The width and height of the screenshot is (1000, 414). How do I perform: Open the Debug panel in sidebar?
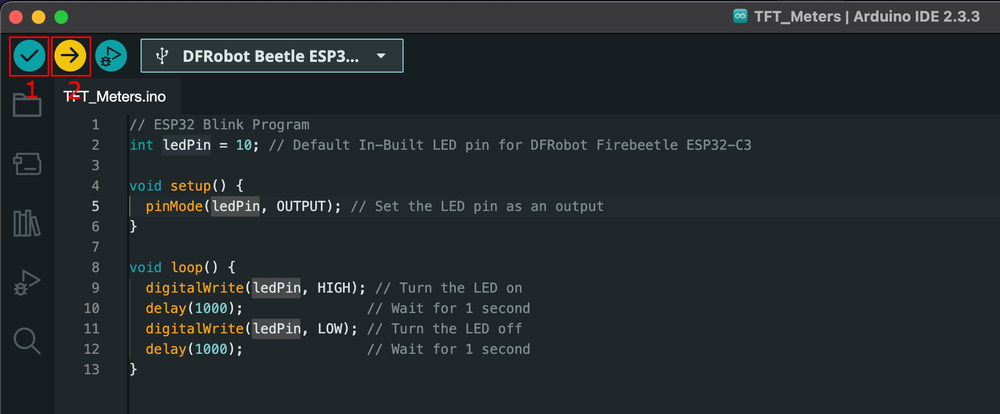[x=27, y=283]
